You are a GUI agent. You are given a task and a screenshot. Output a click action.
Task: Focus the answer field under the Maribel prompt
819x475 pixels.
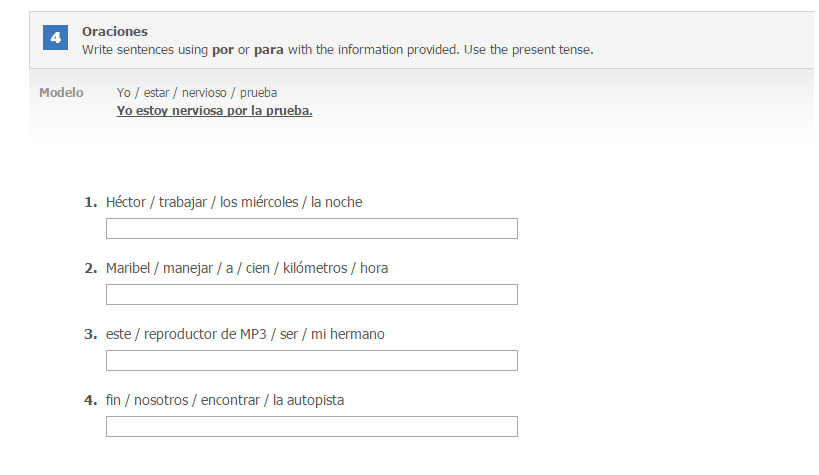pos(312,294)
